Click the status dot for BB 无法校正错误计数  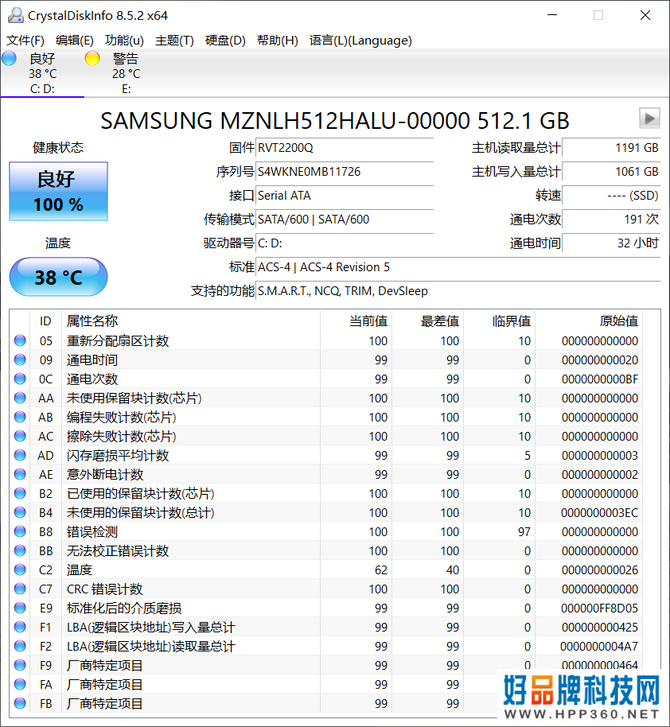pos(20,551)
